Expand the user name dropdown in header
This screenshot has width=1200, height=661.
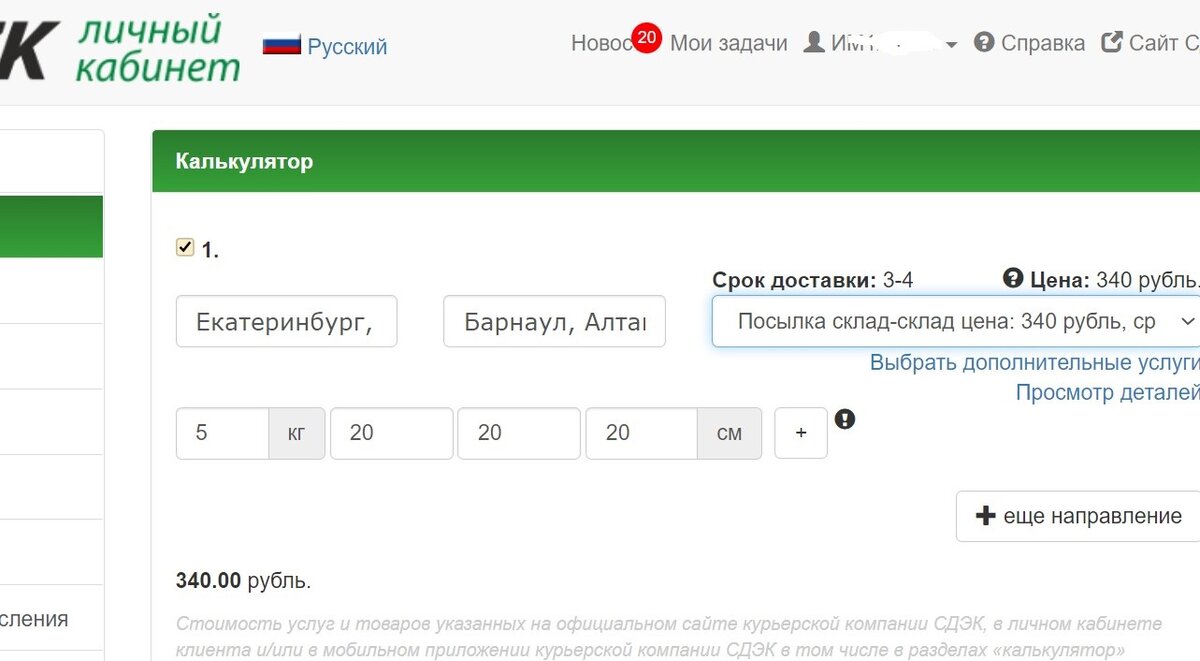coord(949,44)
